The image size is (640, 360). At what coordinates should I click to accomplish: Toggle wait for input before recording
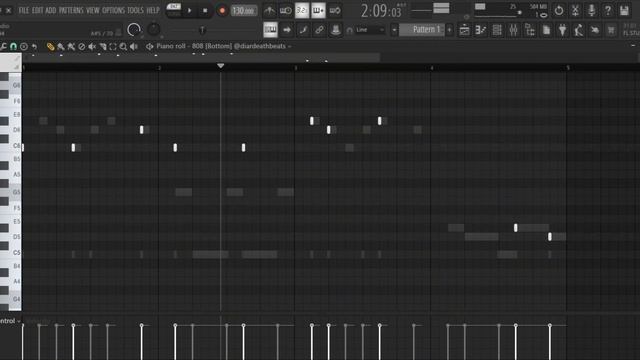click(285, 10)
